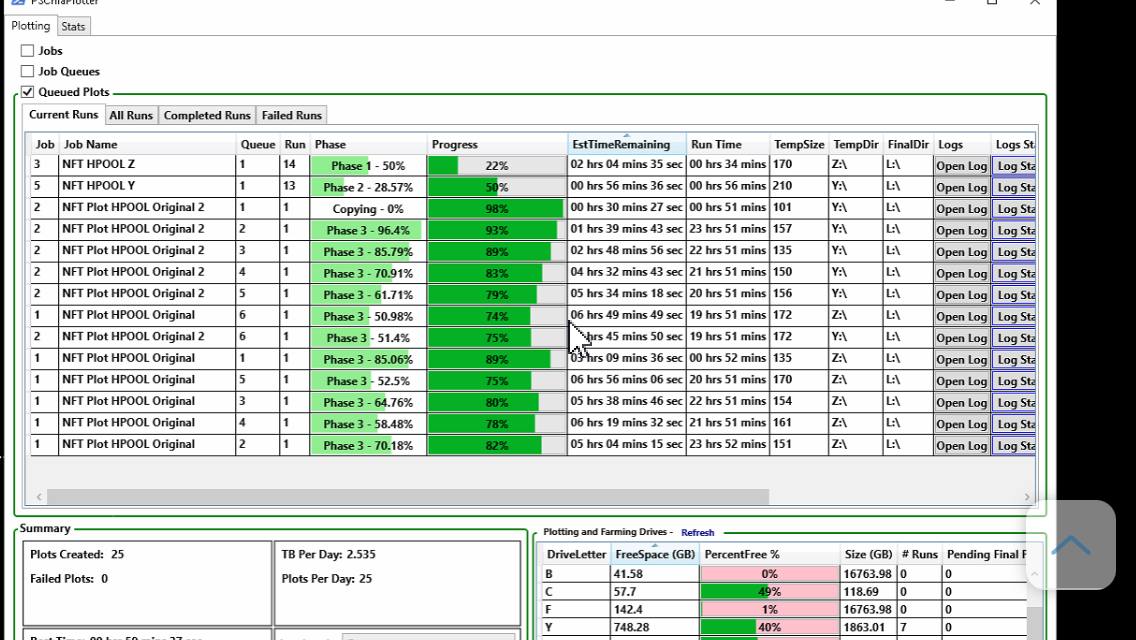The width and height of the screenshot is (1136, 640).
Task: Sort runs by Phase column header
Action: [x=368, y=144]
